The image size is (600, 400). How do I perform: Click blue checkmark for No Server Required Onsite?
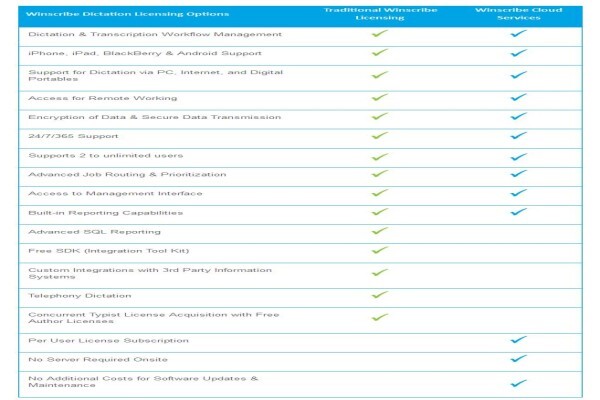pos(518,359)
